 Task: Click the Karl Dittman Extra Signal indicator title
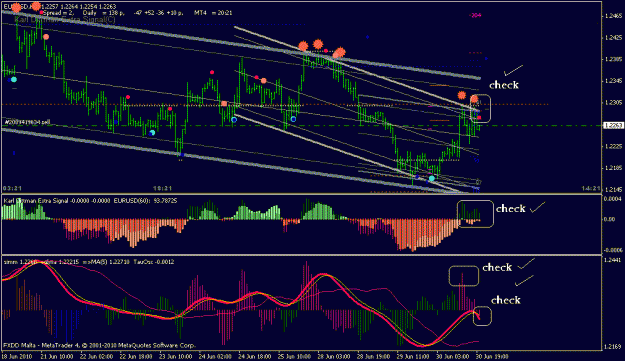[x=36, y=201]
